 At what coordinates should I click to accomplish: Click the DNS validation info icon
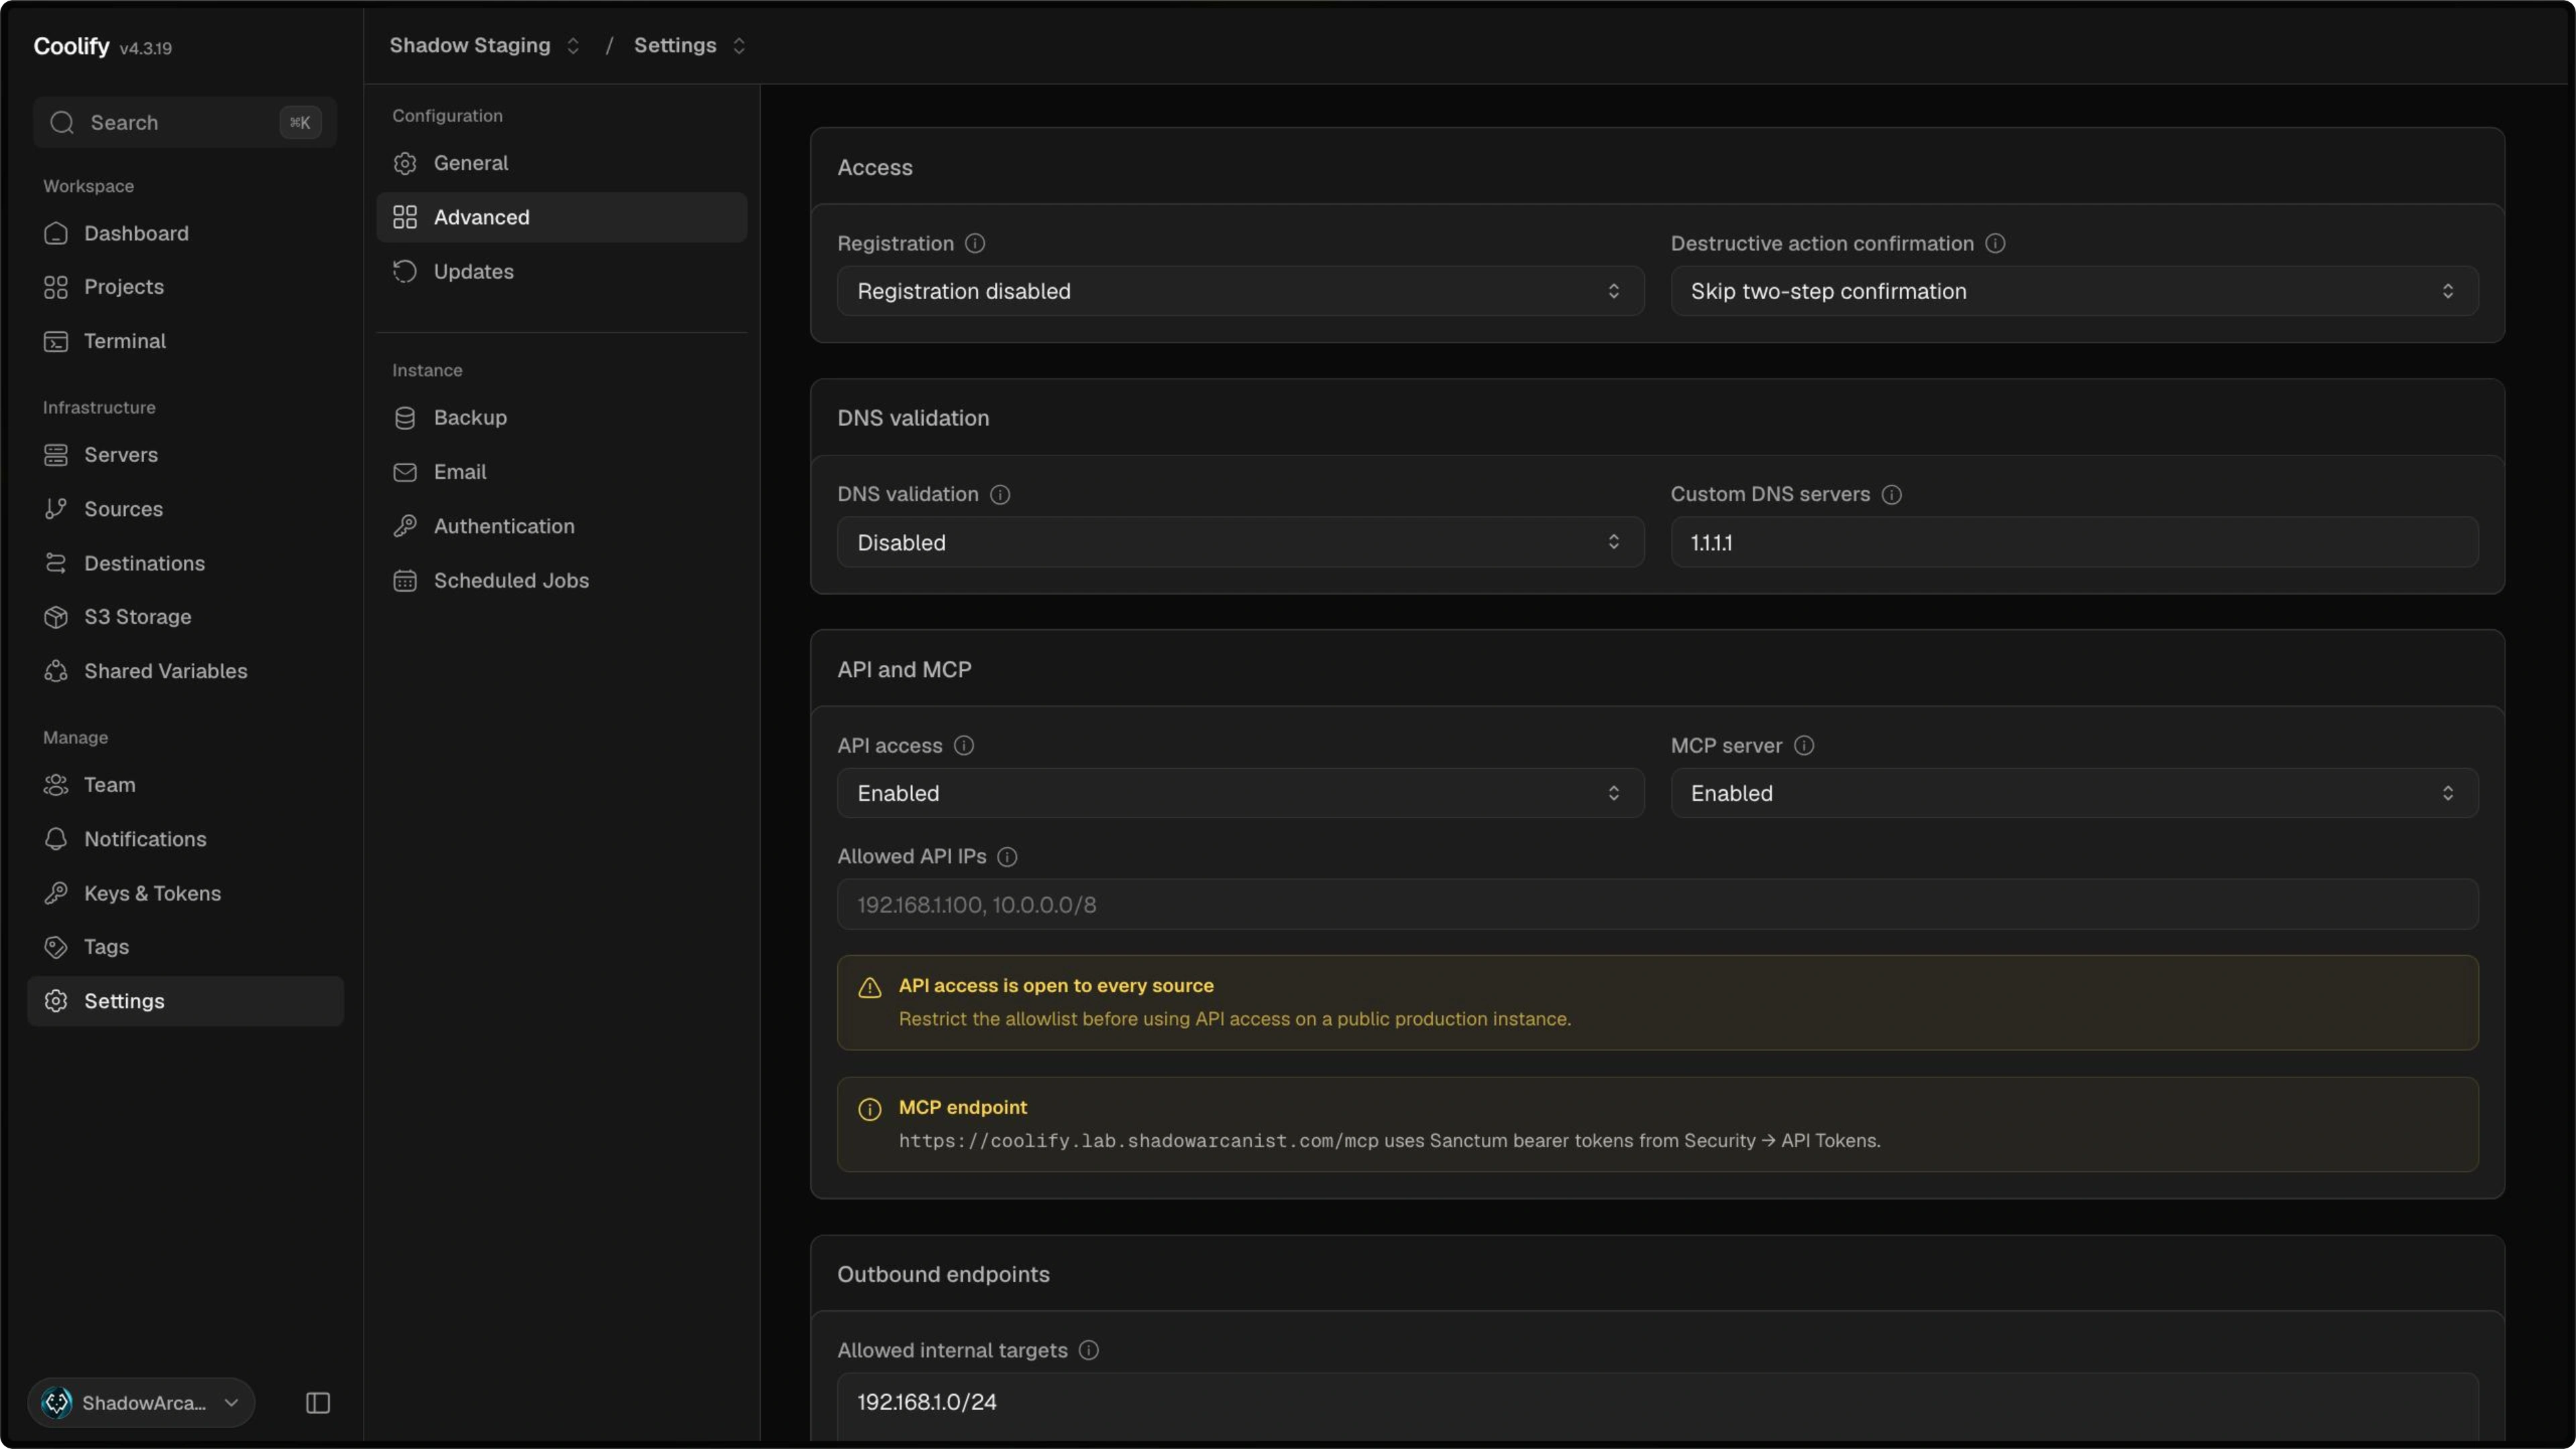pos(1000,494)
